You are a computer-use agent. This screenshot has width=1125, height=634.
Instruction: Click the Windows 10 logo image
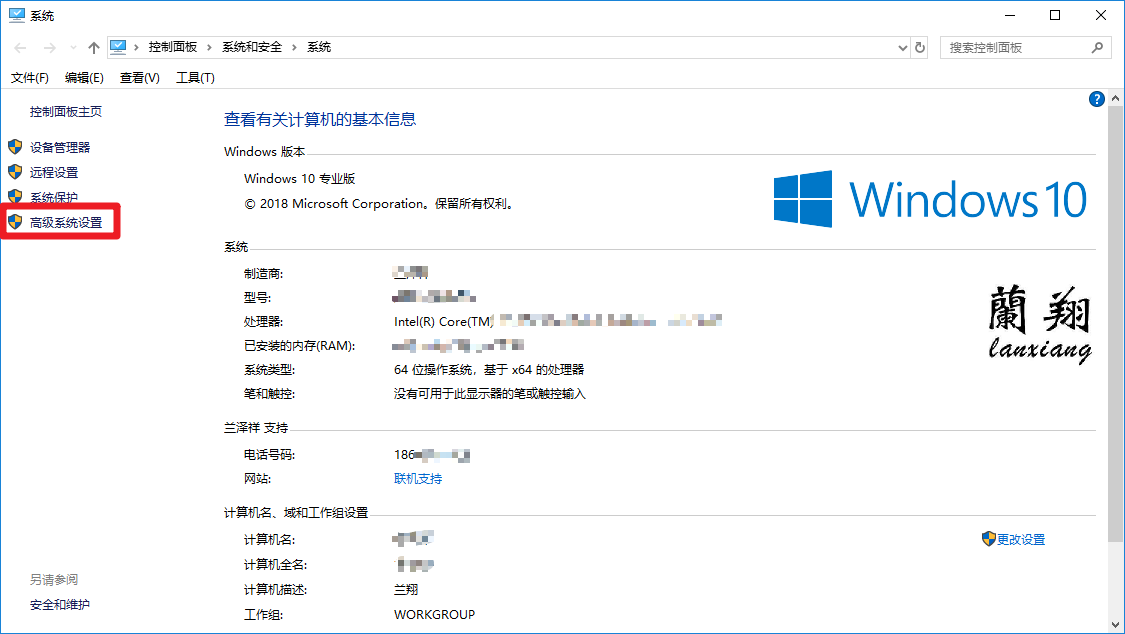tap(930, 199)
